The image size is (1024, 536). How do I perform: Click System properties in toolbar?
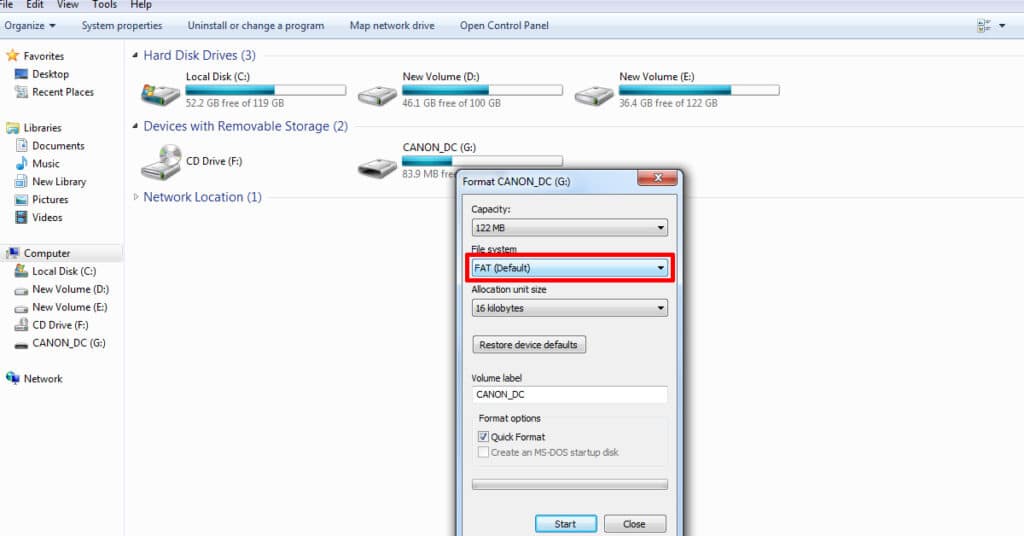click(x=122, y=25)
